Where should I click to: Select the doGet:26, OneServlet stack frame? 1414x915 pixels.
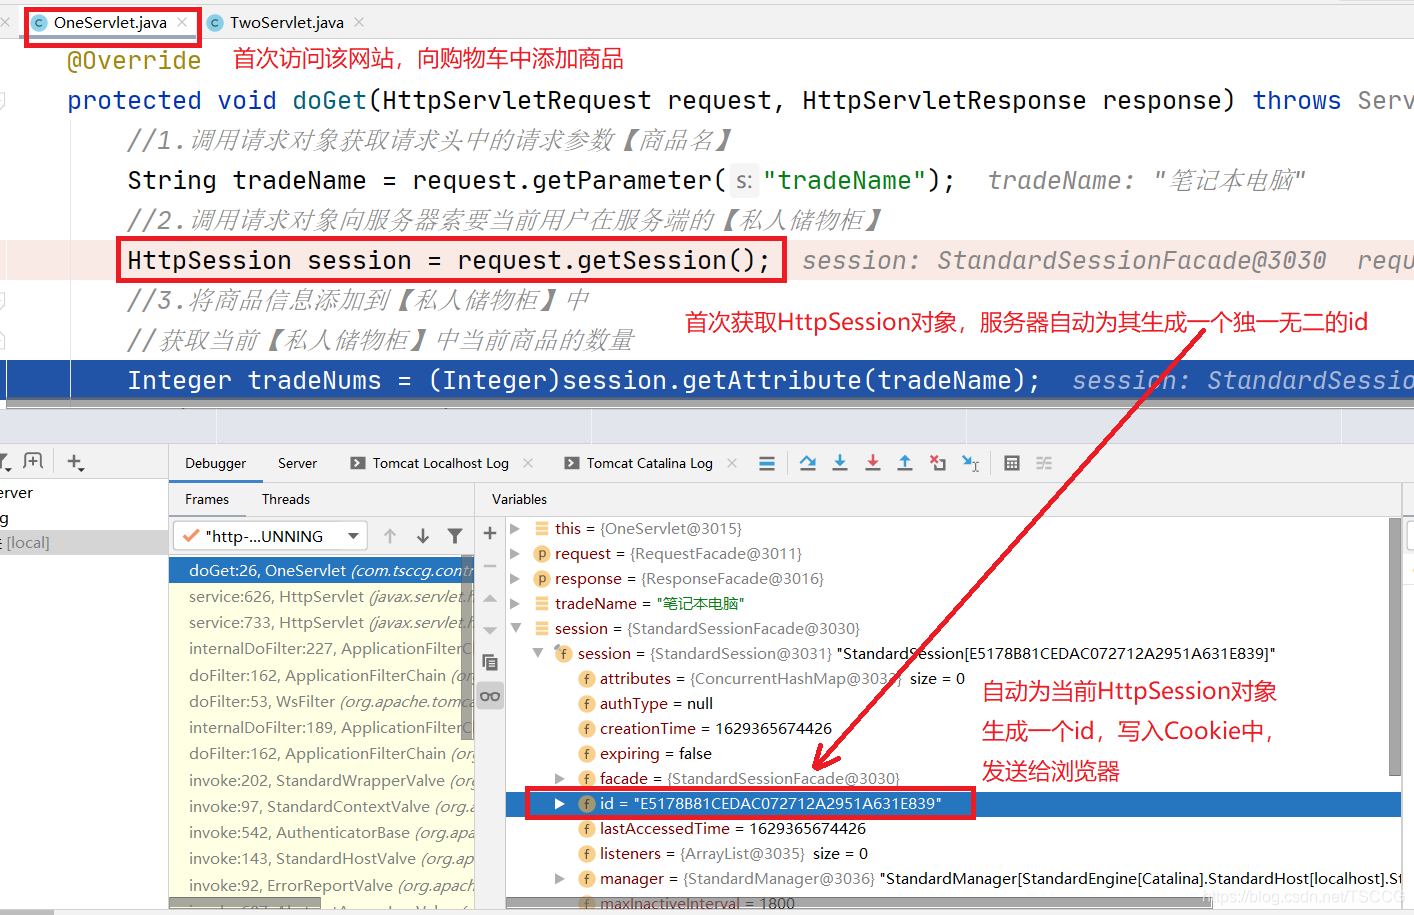[x=322, y=570]
